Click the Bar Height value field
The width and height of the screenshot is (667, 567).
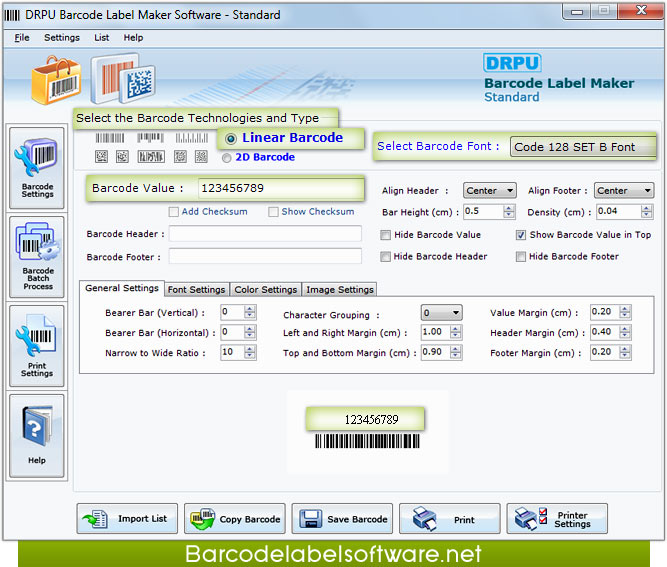(484, 211)
